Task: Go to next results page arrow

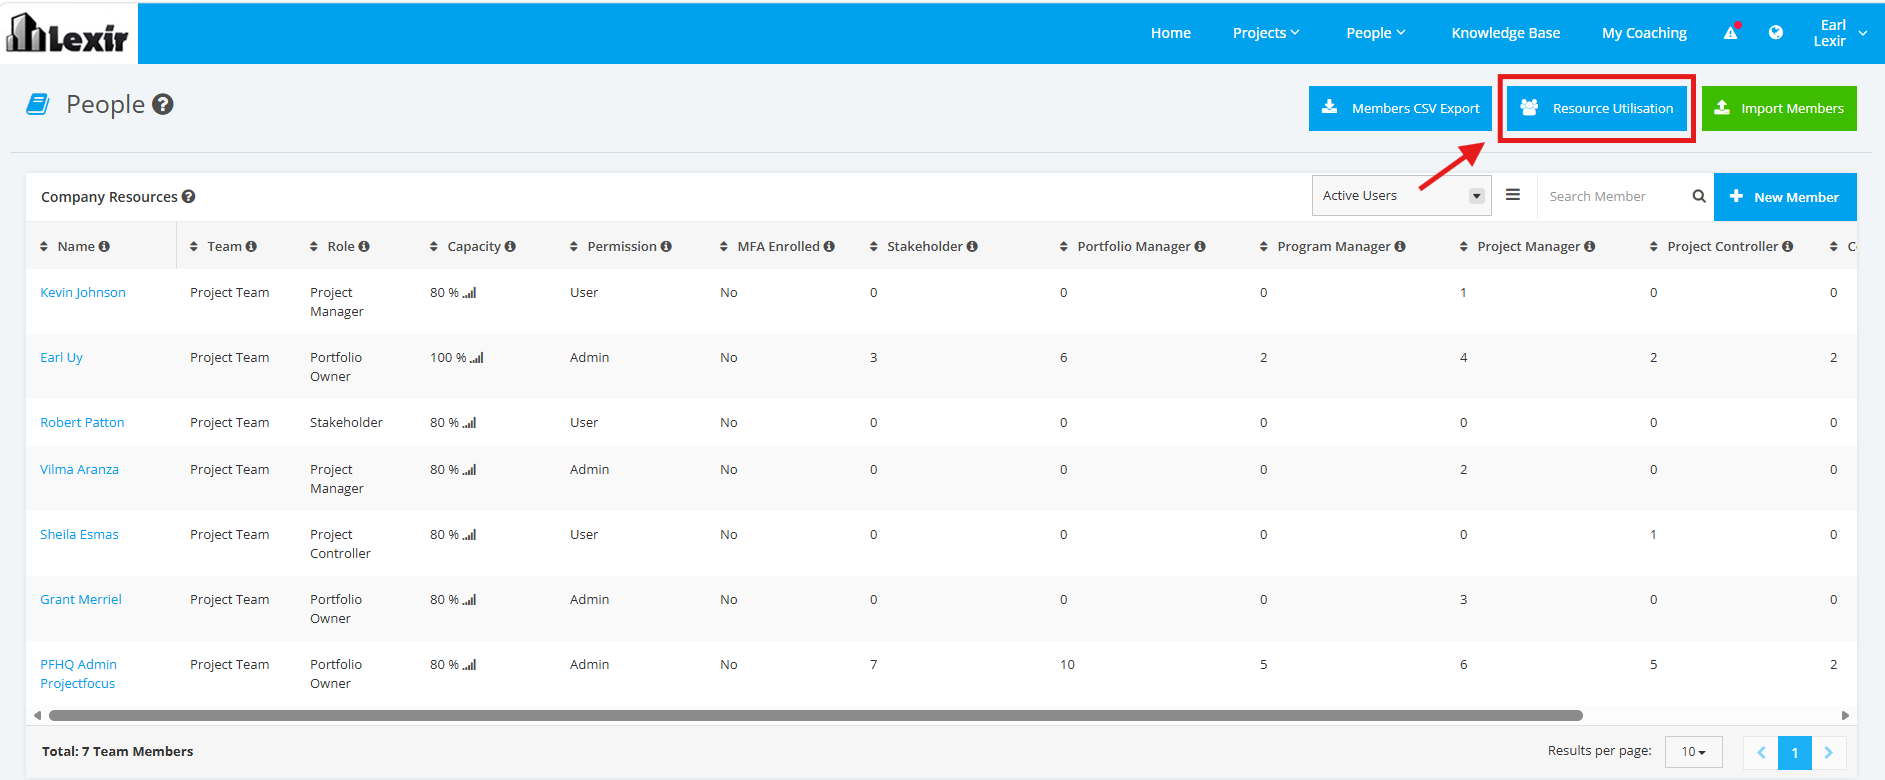Action: [x=1828, y=752]
